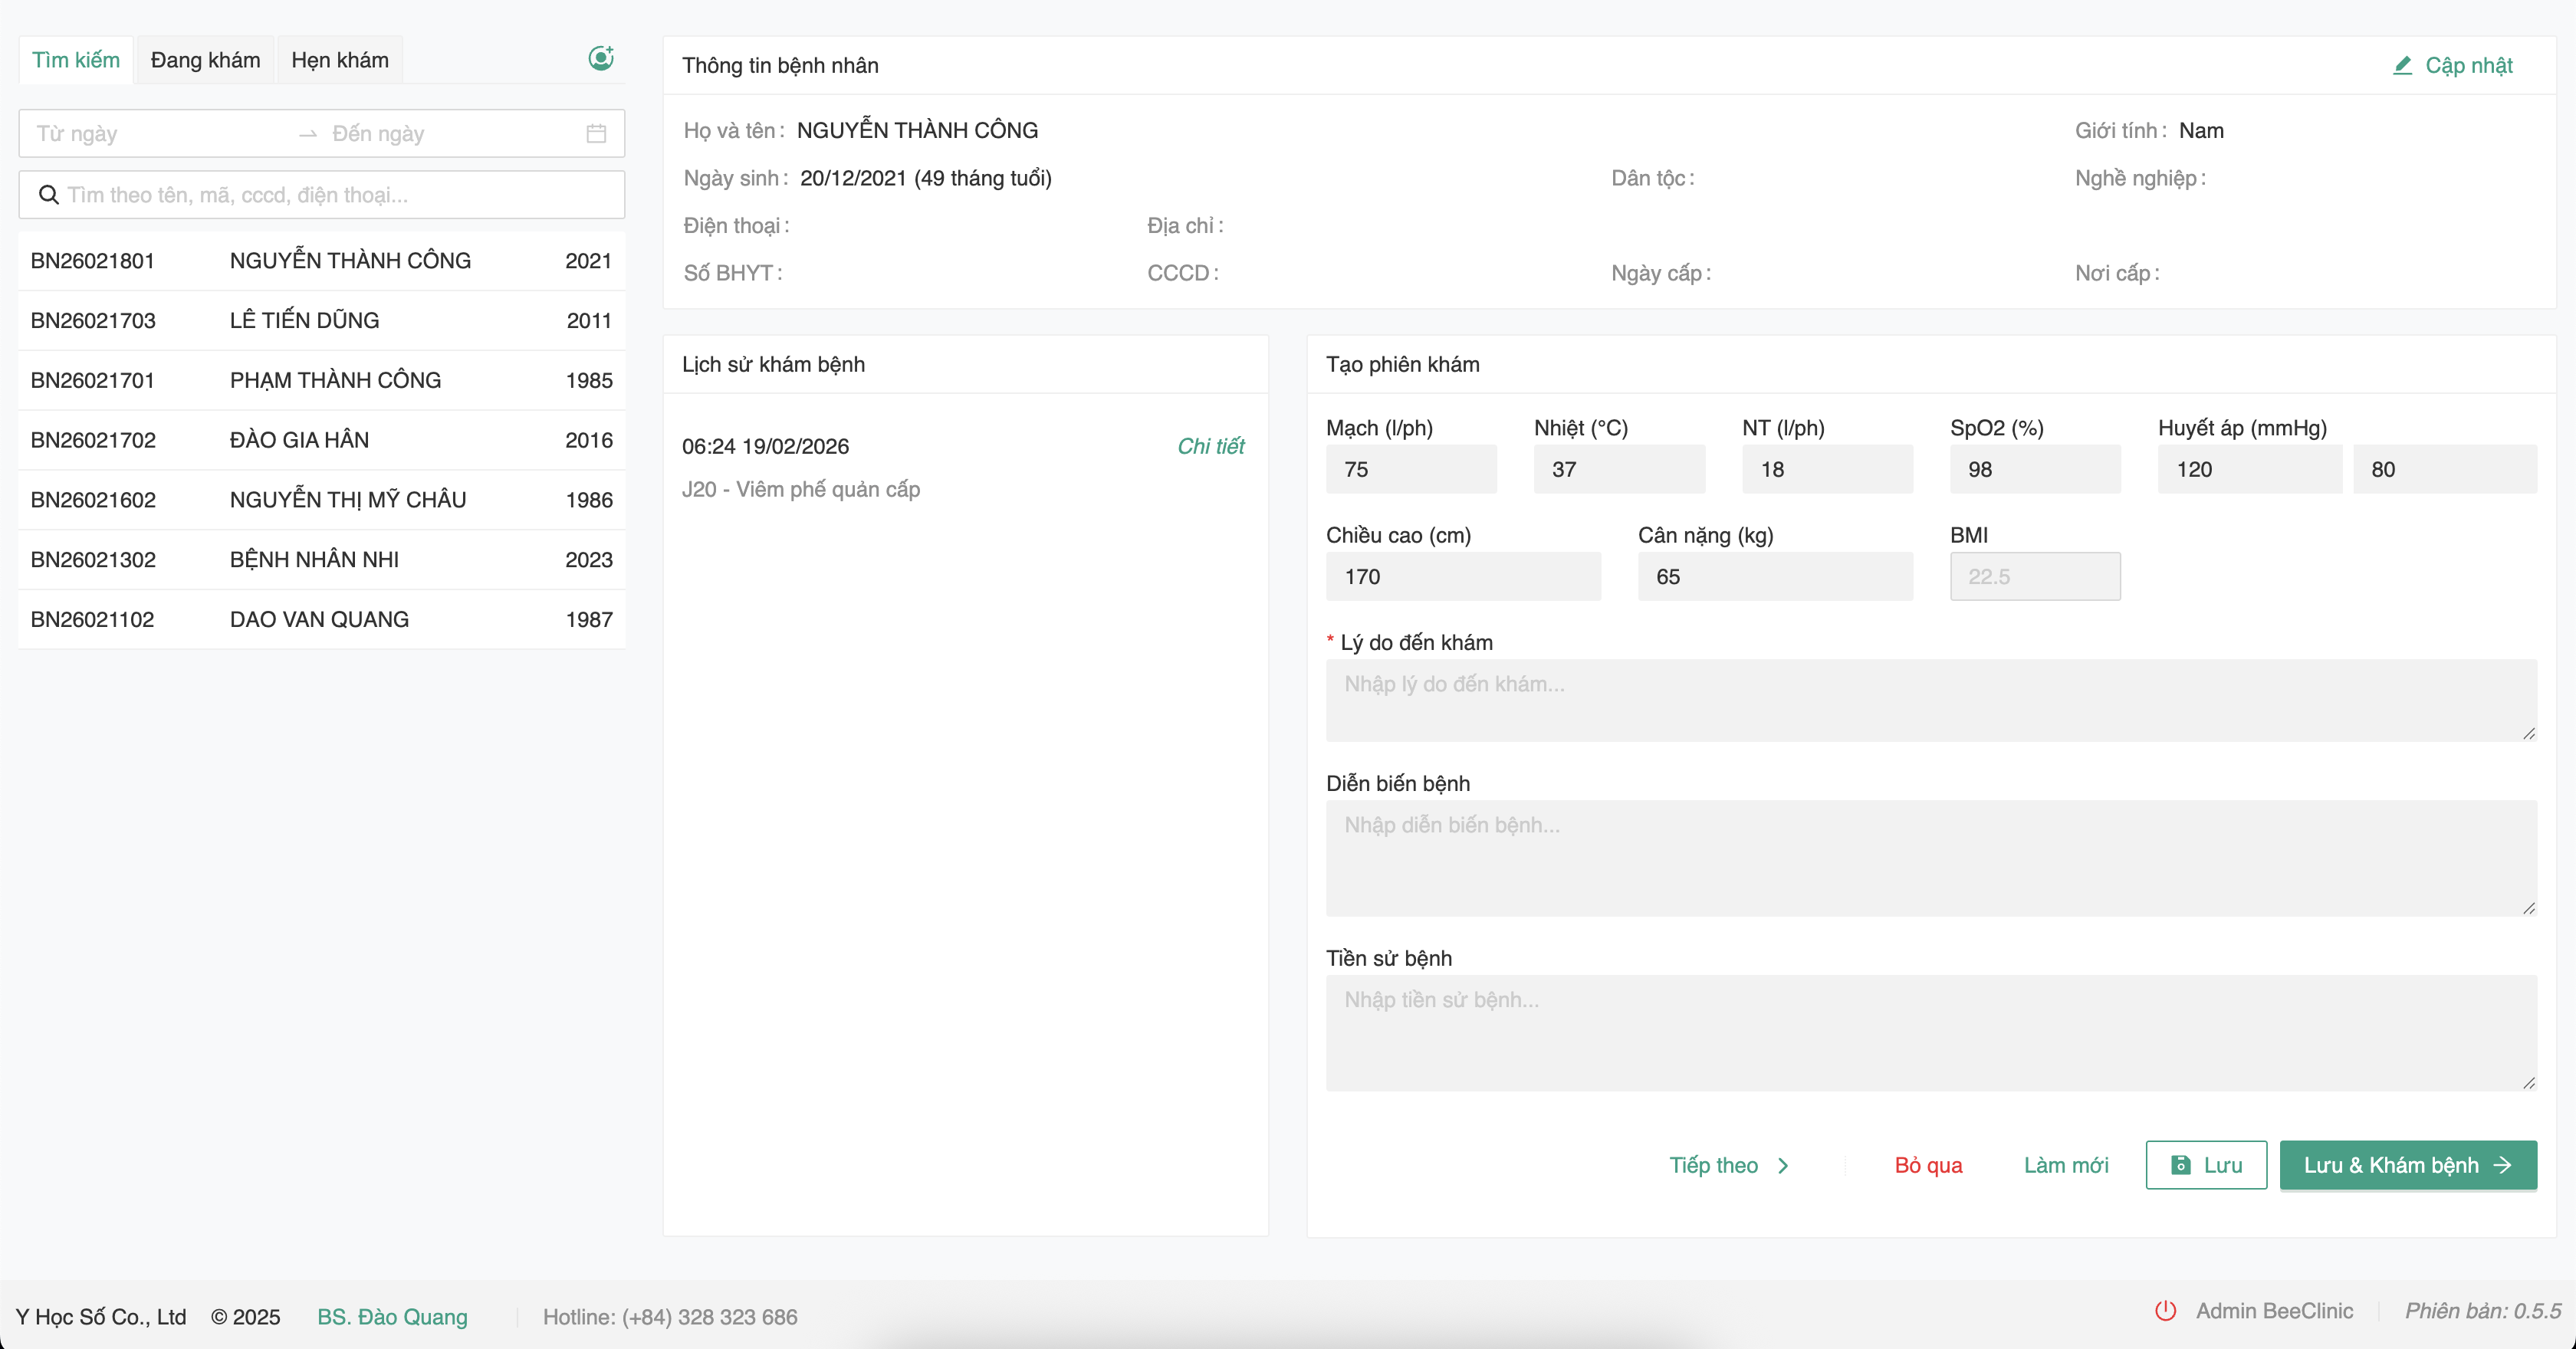
Task: Open Chi tiết for the 19/02/2026 visit
Action: click(1210, 446)
